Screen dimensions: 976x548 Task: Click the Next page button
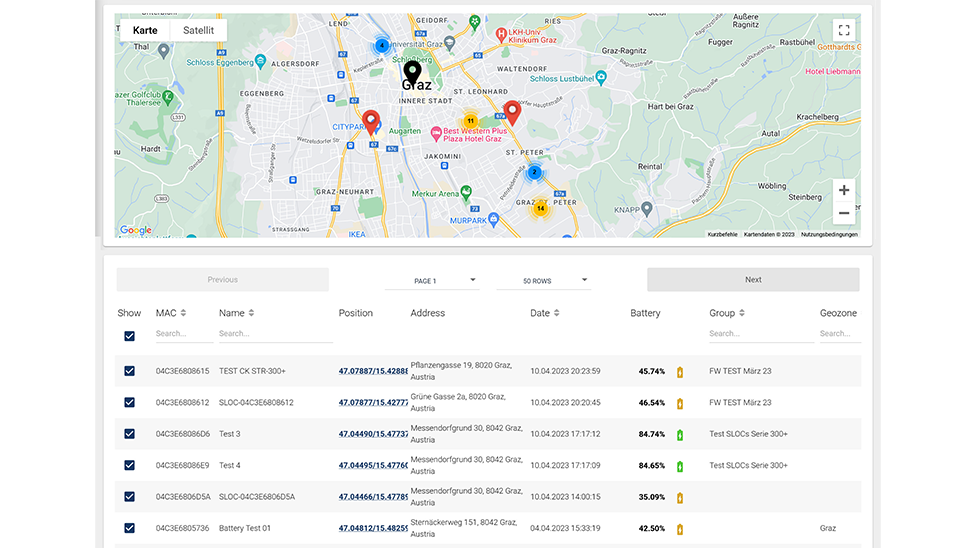coord(752,280)
